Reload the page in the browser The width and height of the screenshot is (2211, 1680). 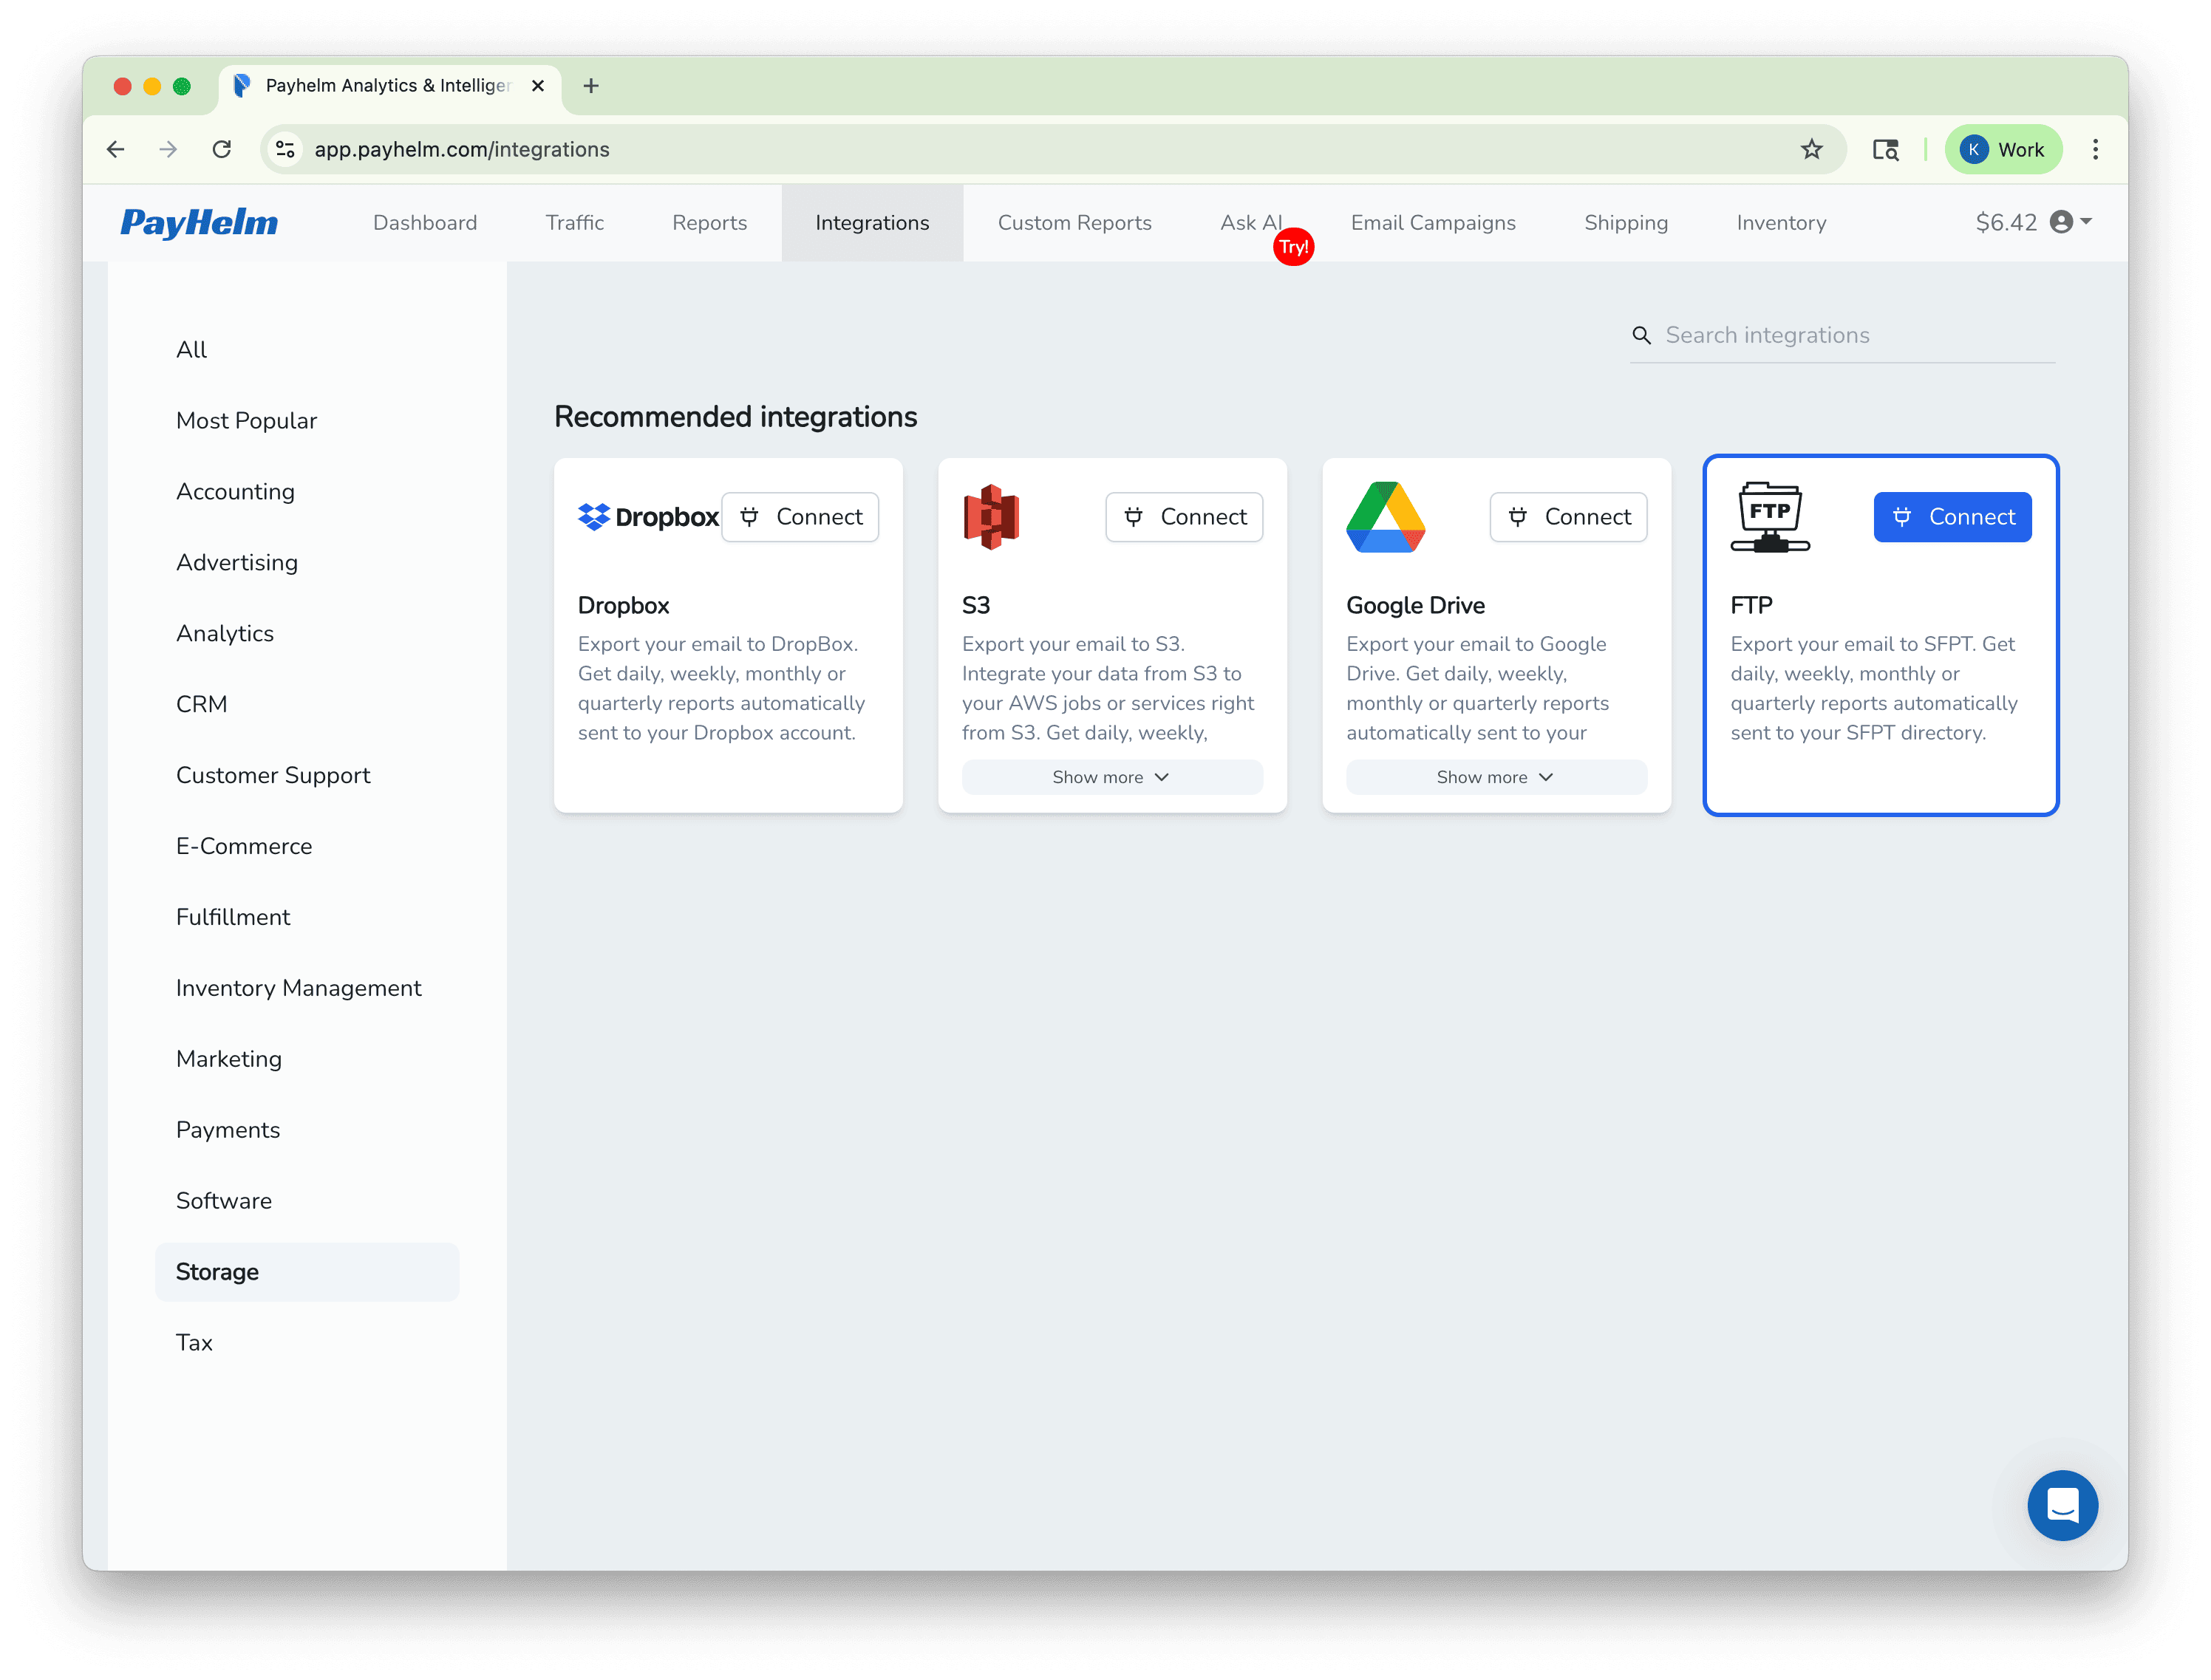(x=222, y=149)
